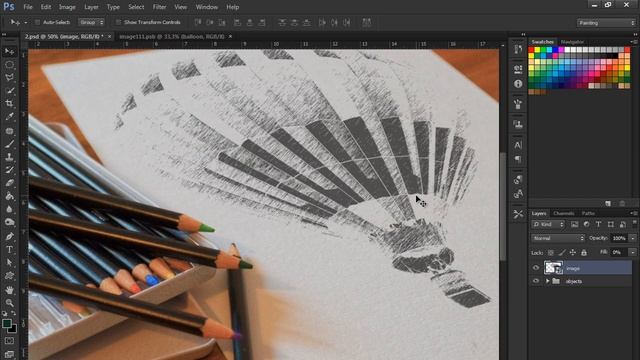
Task: Filter layers by type layer icon
Action: click(598, 224)
